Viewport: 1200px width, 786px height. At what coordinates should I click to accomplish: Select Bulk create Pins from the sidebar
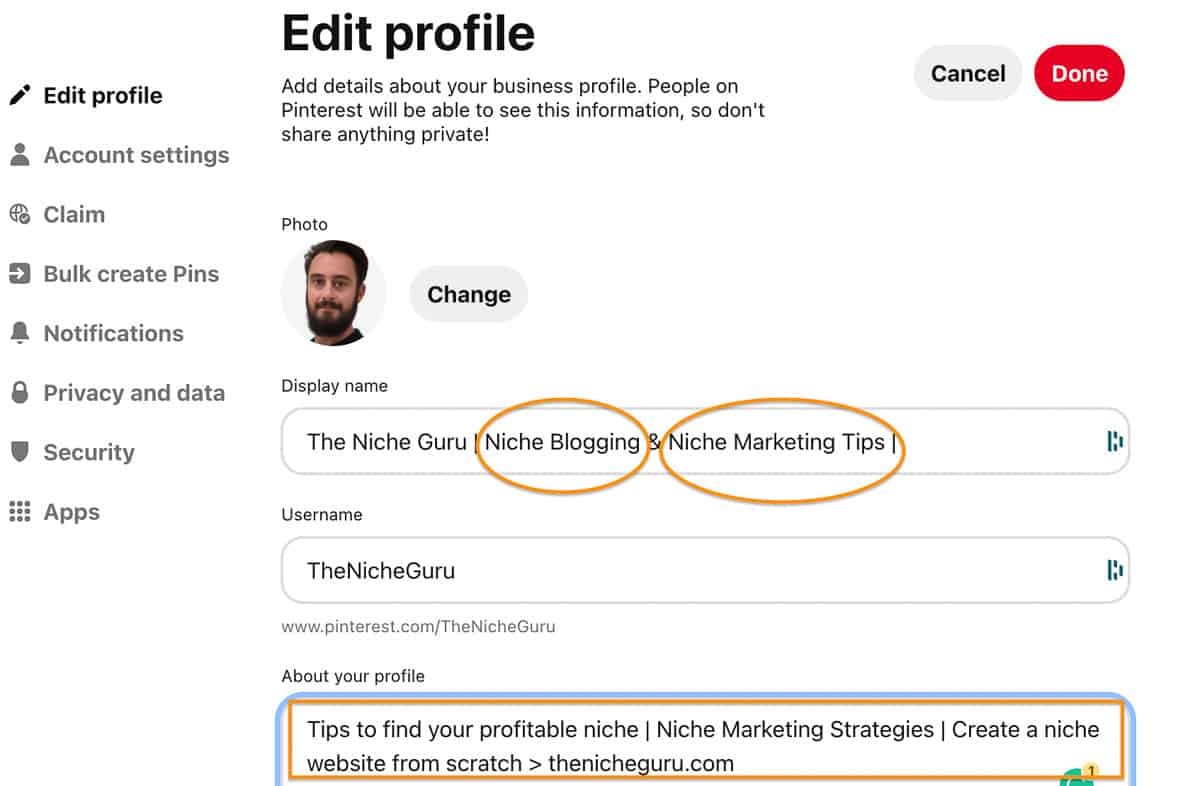[131, 273]
